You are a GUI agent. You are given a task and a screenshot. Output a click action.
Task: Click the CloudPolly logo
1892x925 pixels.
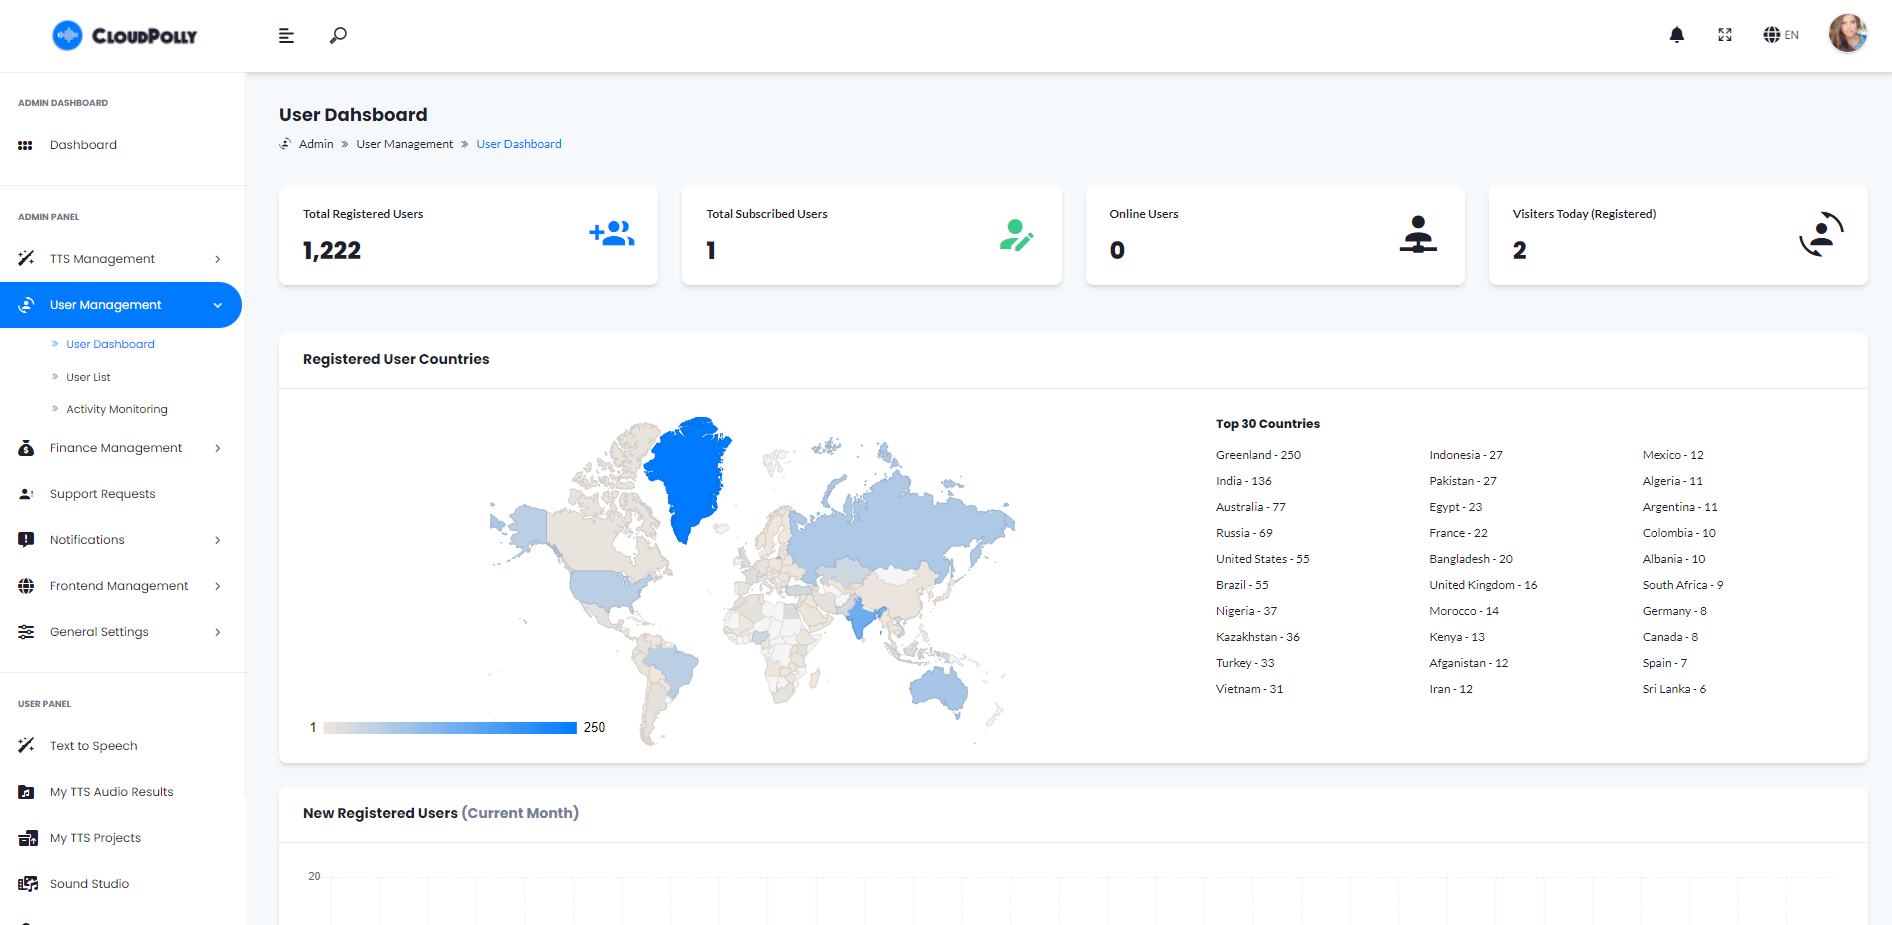tap(125, 36)
